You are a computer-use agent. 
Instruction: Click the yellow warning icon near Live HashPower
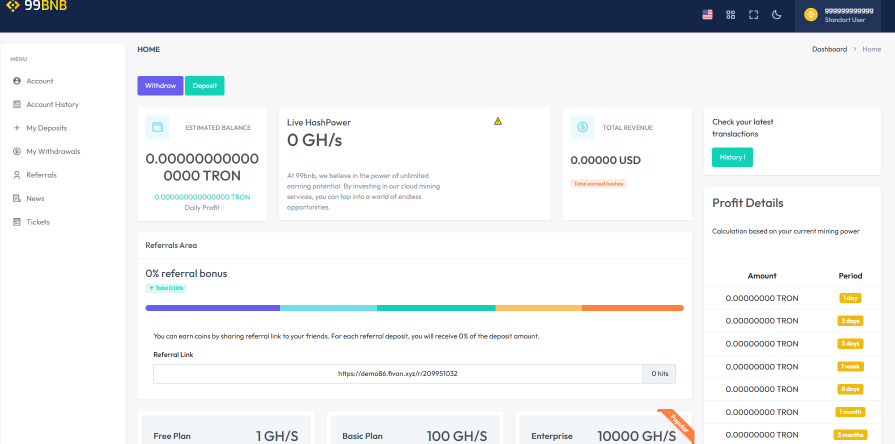pyautogui.click(x=498, y=121)
